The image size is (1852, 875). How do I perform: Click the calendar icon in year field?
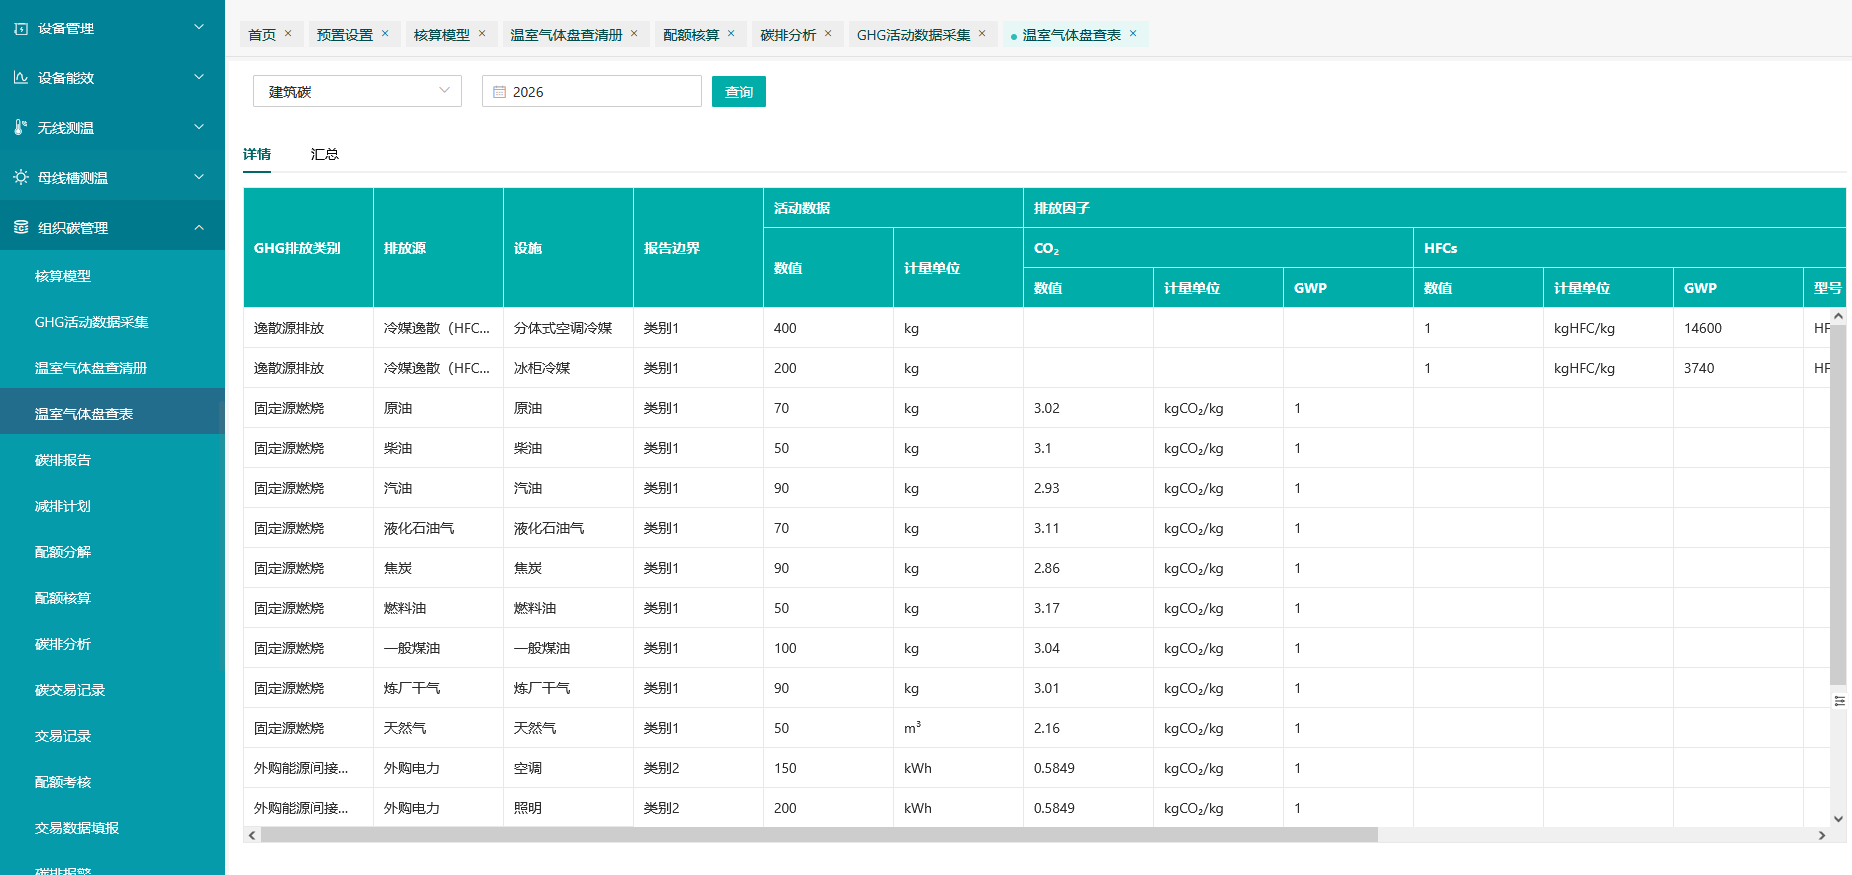coord(499,92)
